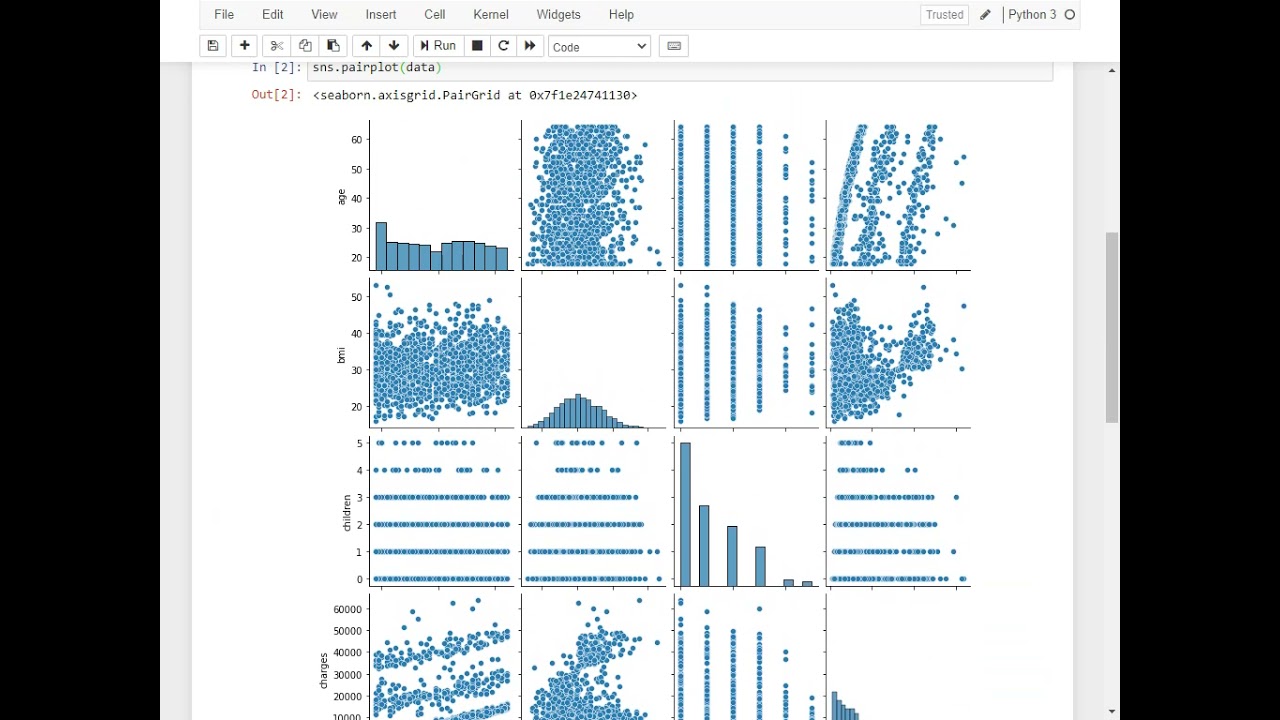Viewport: 1280px width, 720px height.
Task: Interrupt the kernel with stop icon
Action: click(477, 46)
